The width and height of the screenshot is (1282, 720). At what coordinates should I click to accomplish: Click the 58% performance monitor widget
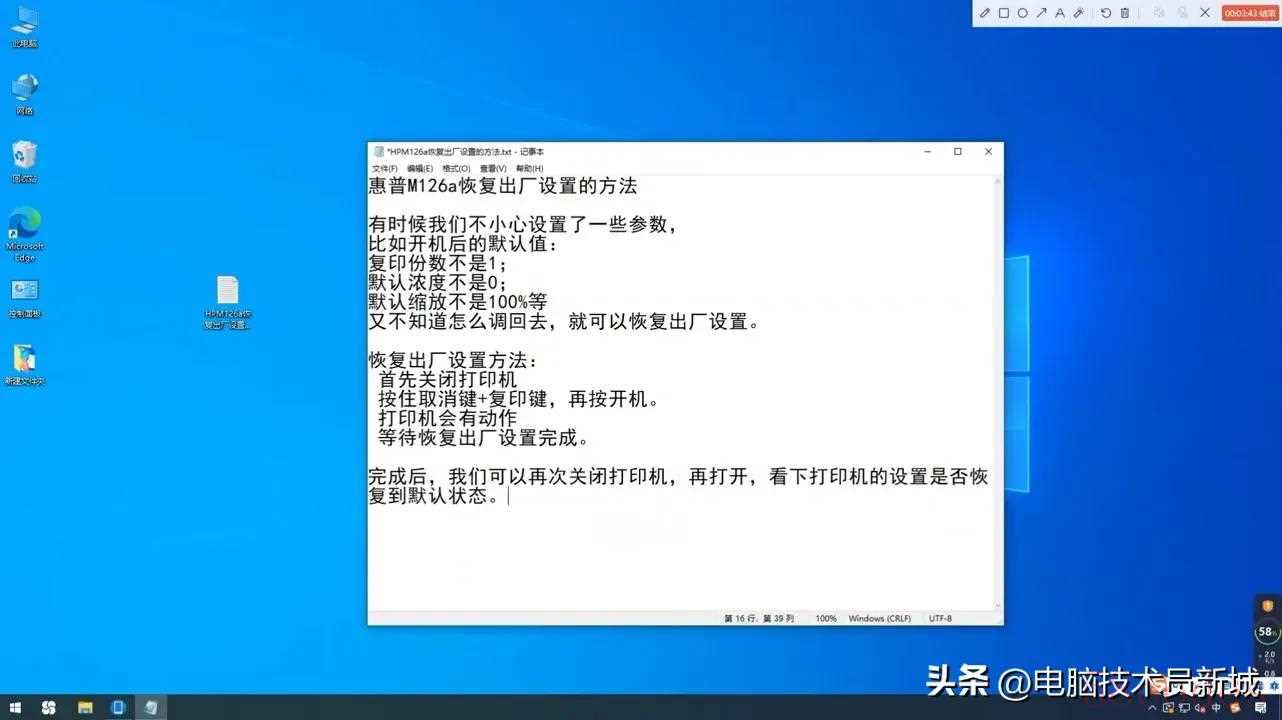pos(1267,632)
